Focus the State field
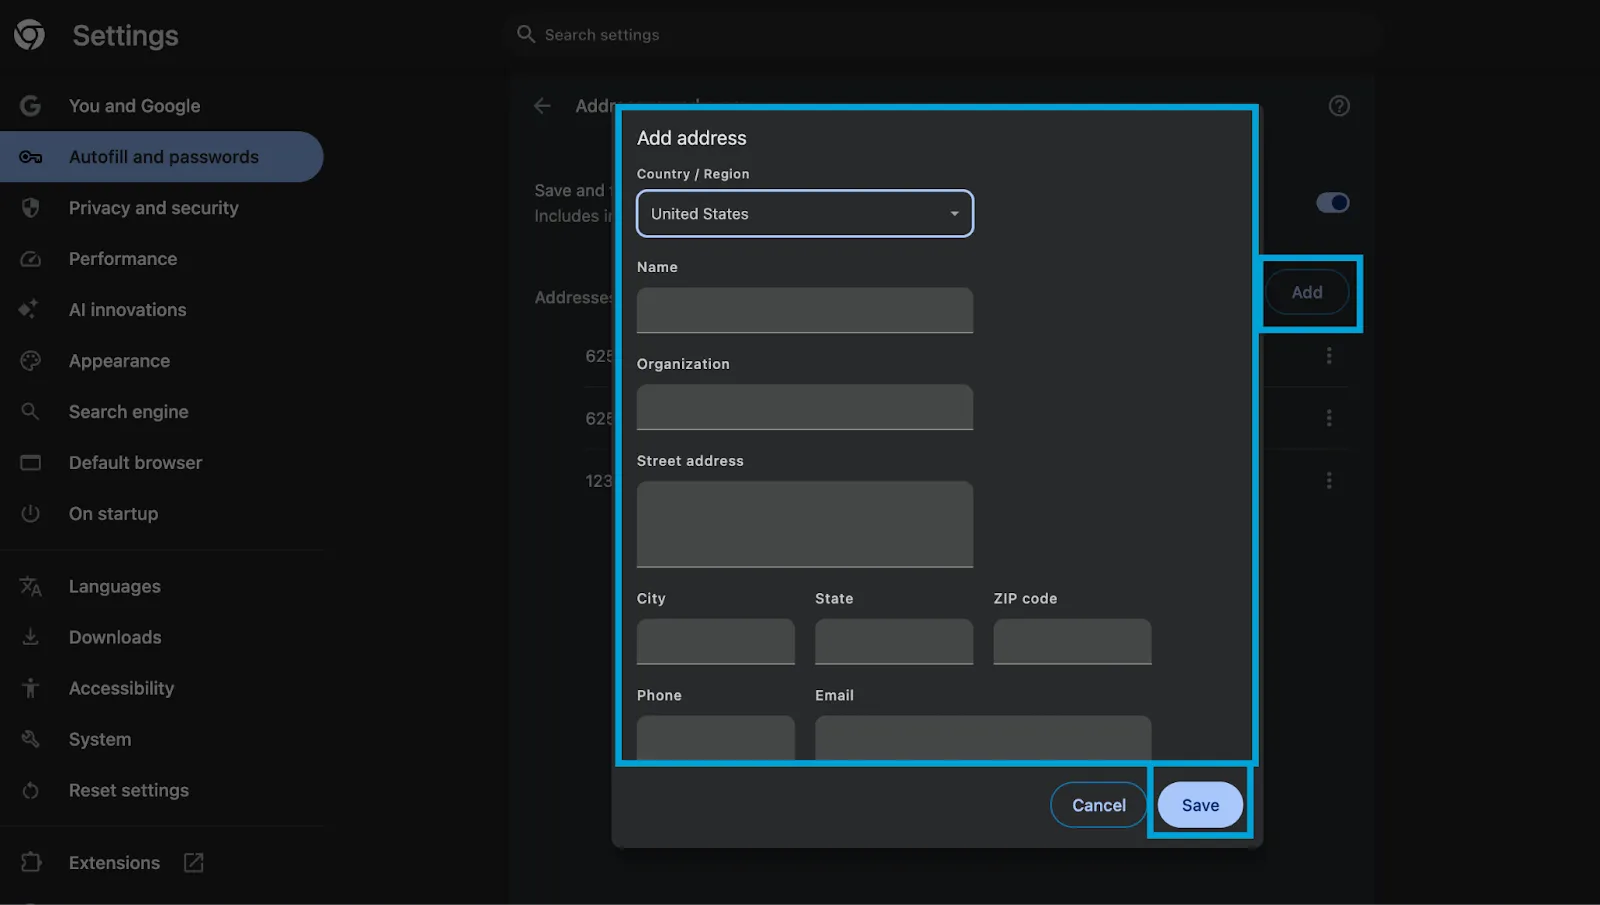Image resolution: width=1600 pixels, height=905 pixels. tap(894, 641)
